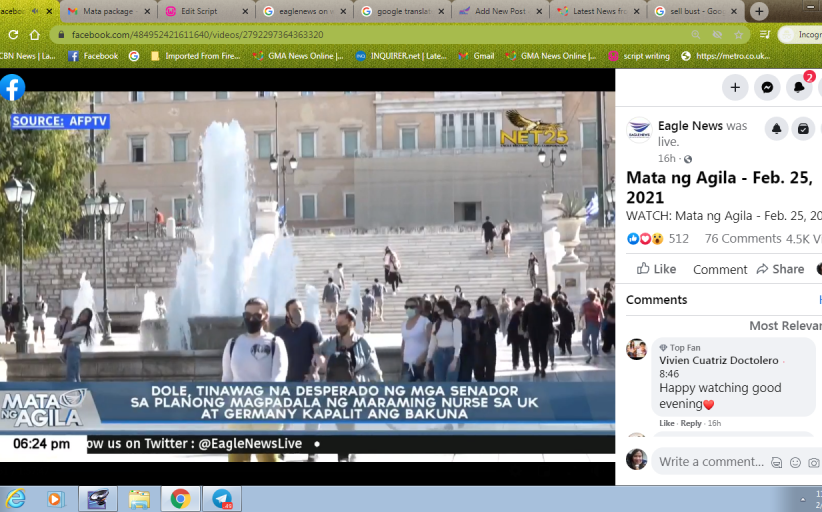This screenshot has height=512, width=822.
Task: Click Reply under Vivien's comment
Action: [692, 423]
